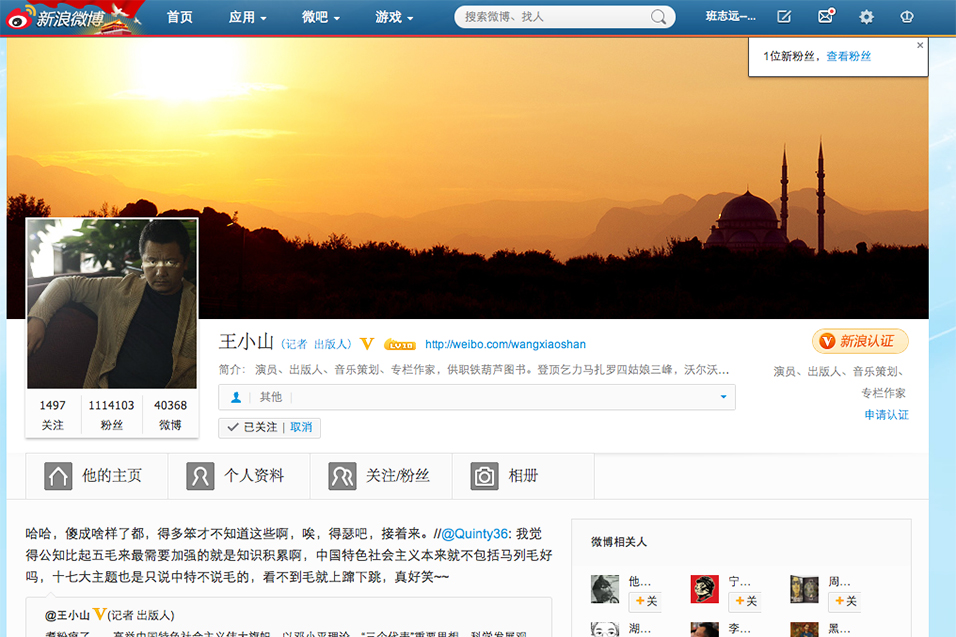Click the V badge beside @王小山 in repost
956x637 pixels.
pyautogui.click(x=99, y=614)
